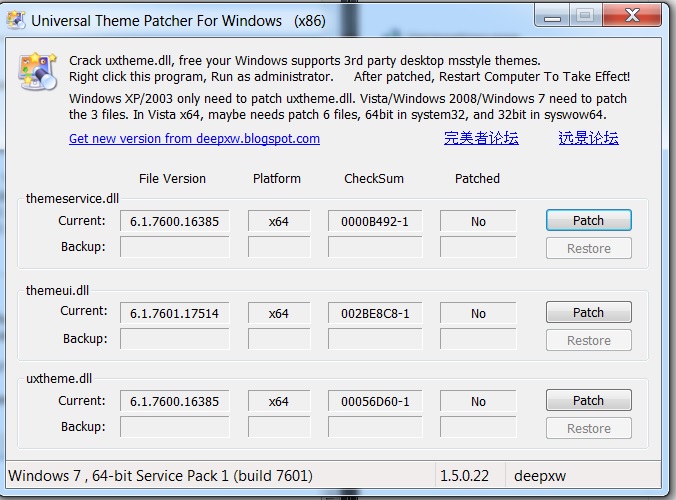Select the themeservice.dll current file version field
676x500 pixels.
tap(175, 221)
